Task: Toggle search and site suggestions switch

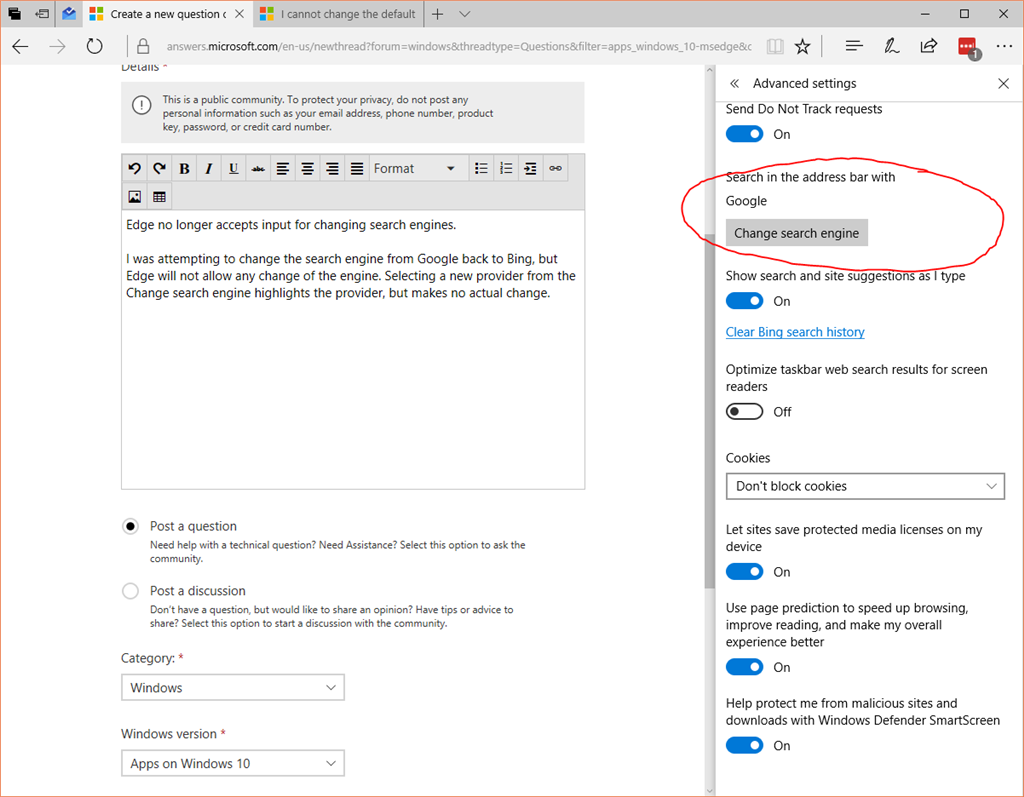Action: (744, 301)
